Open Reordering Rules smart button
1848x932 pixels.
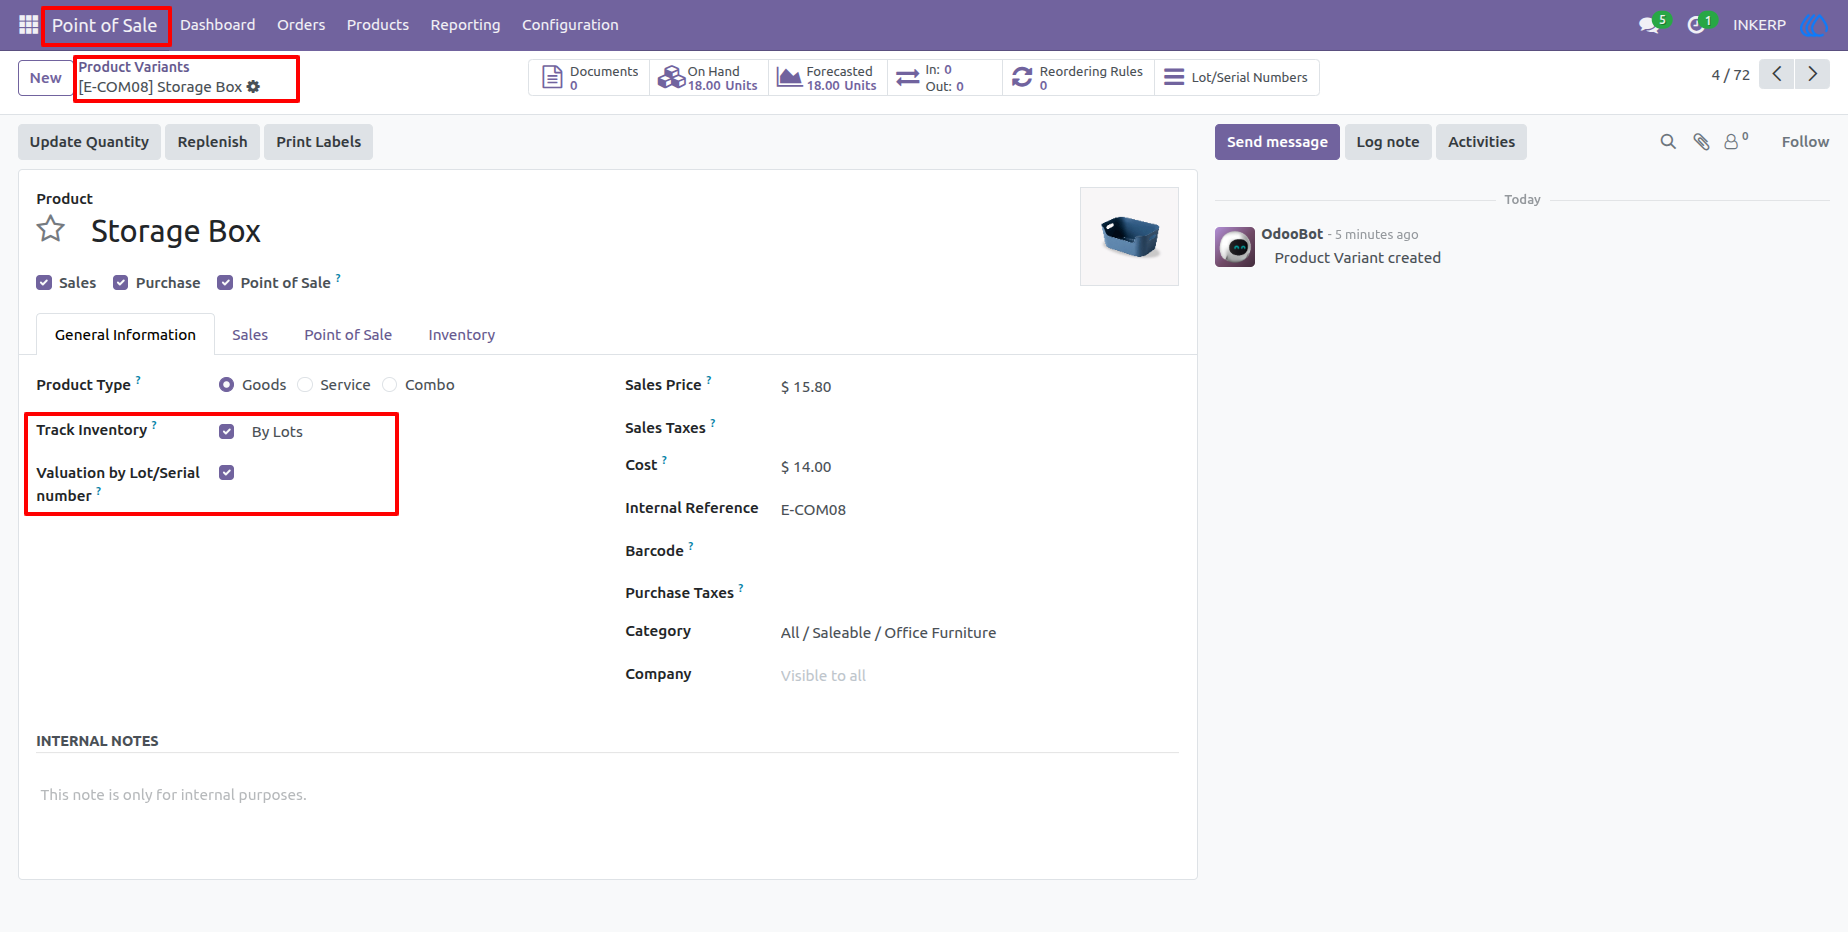click(x=1078, y=78)
